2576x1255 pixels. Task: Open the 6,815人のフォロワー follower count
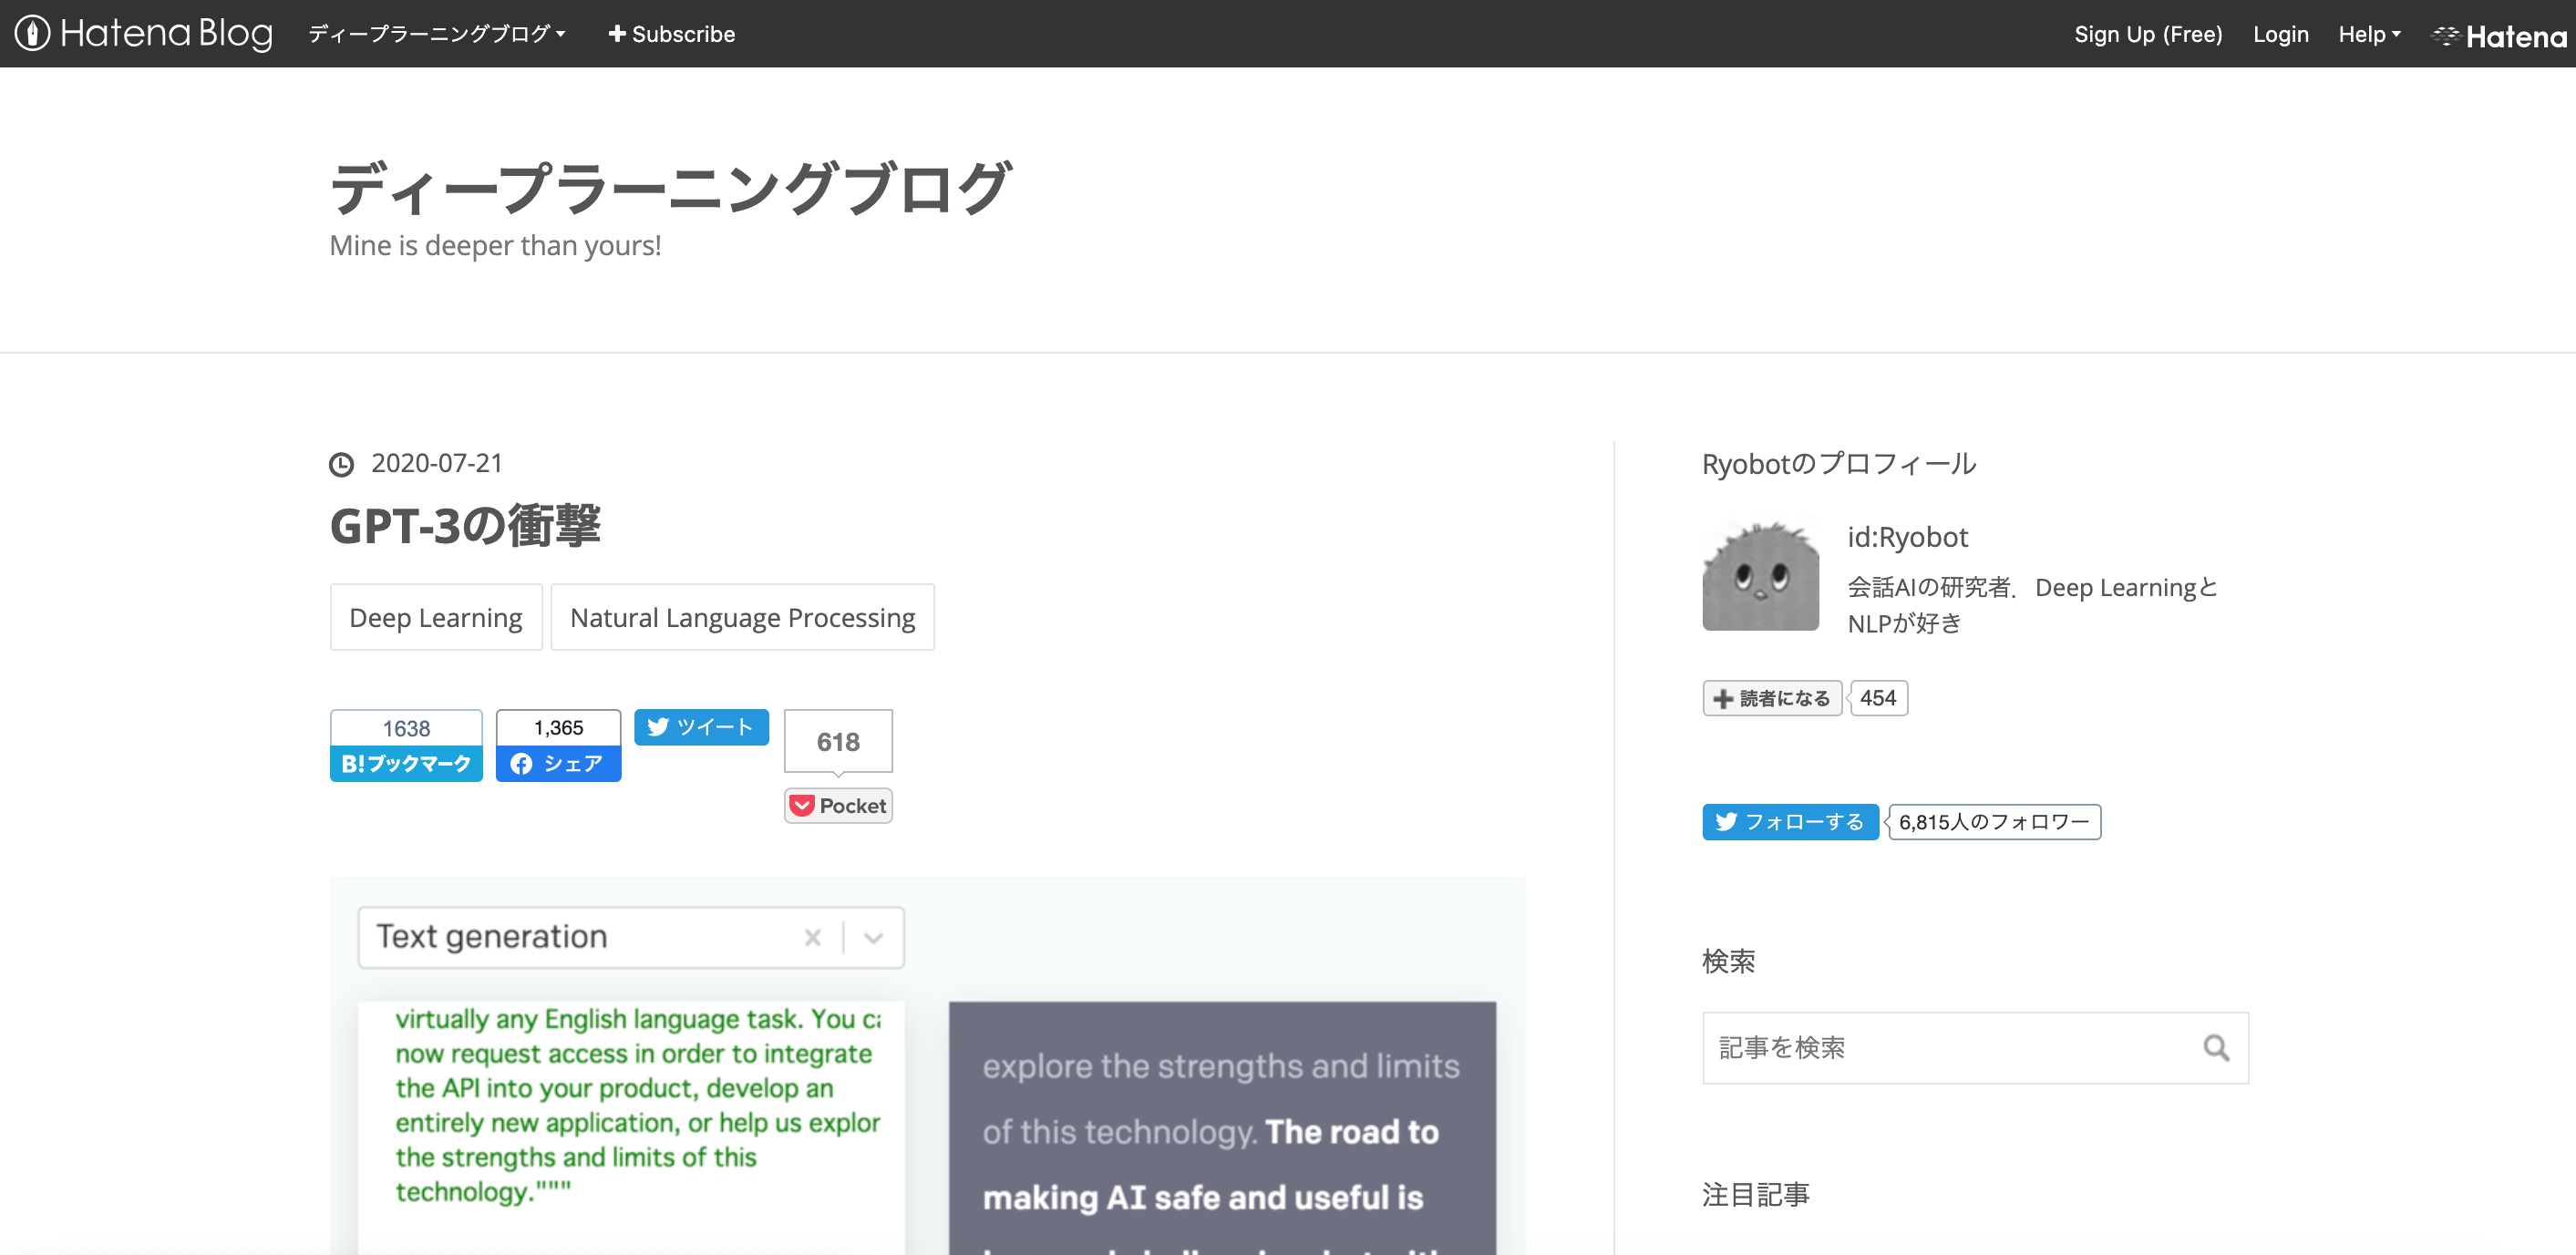click(1994, 822)
